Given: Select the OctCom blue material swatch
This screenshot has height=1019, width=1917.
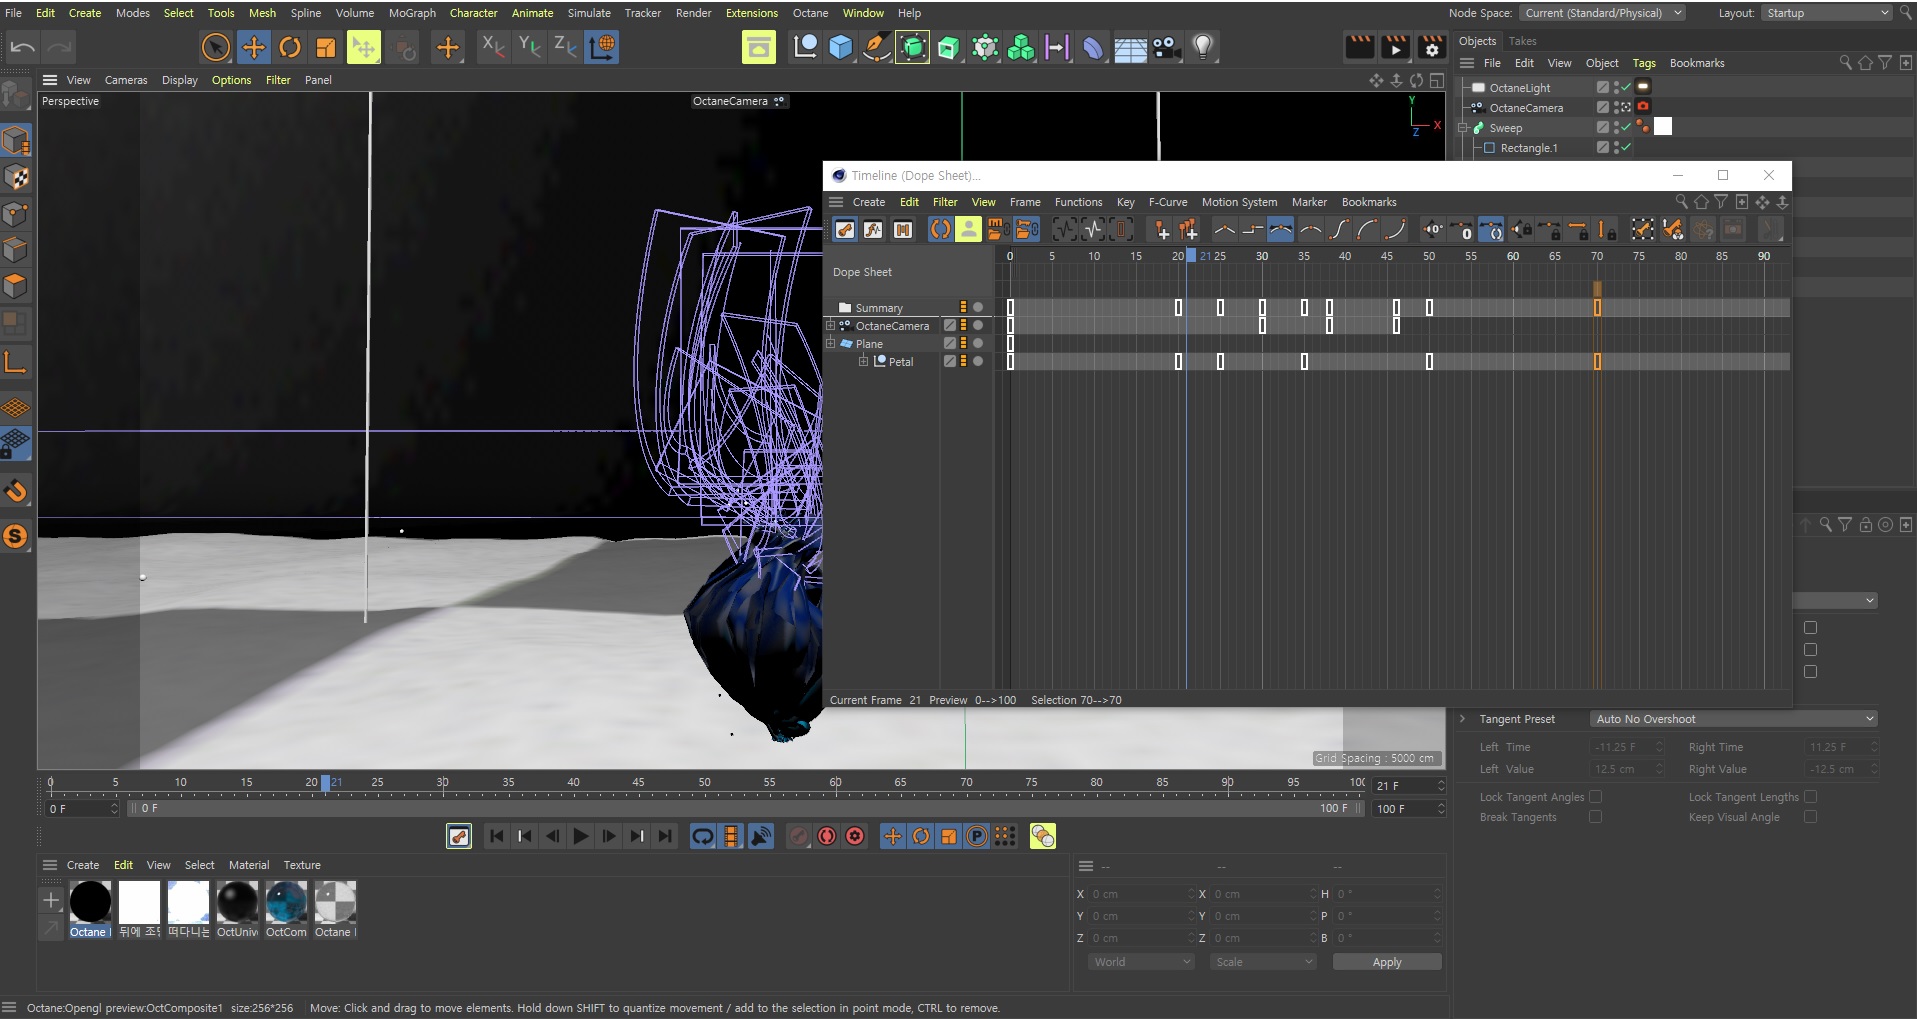Looking at the screenshot, I should tap(286, 902).
